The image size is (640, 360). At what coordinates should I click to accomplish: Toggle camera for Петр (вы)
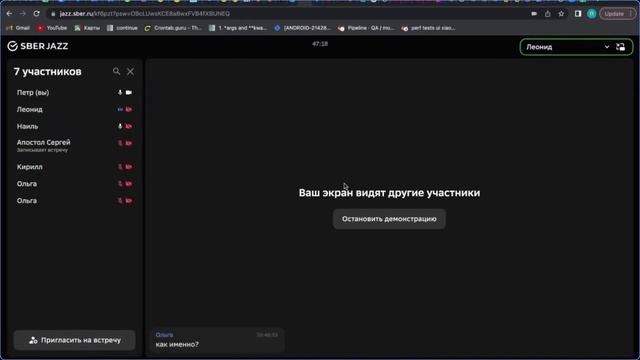tap(129, 93)
